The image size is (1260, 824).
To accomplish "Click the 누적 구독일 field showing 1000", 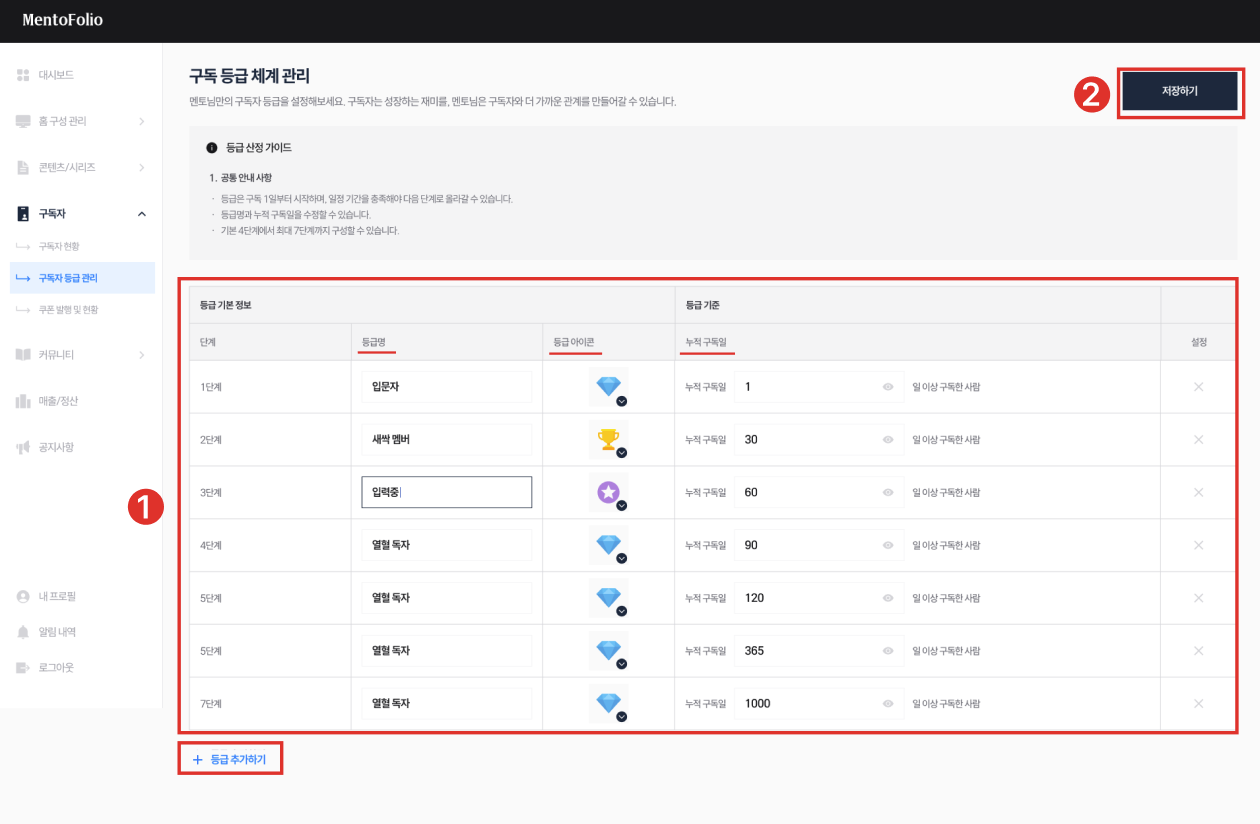I will (819, 703).
